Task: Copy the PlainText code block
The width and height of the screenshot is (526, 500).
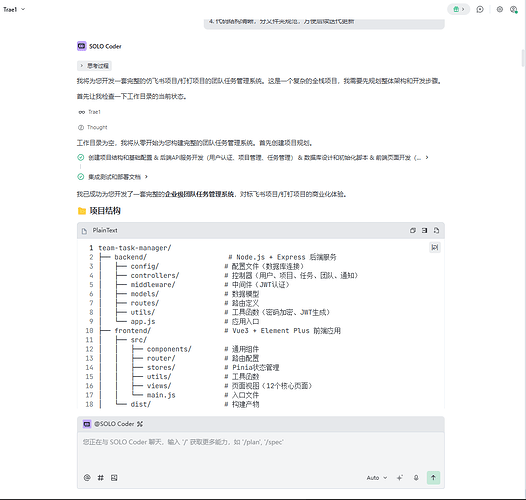Action: click(413, 231)
